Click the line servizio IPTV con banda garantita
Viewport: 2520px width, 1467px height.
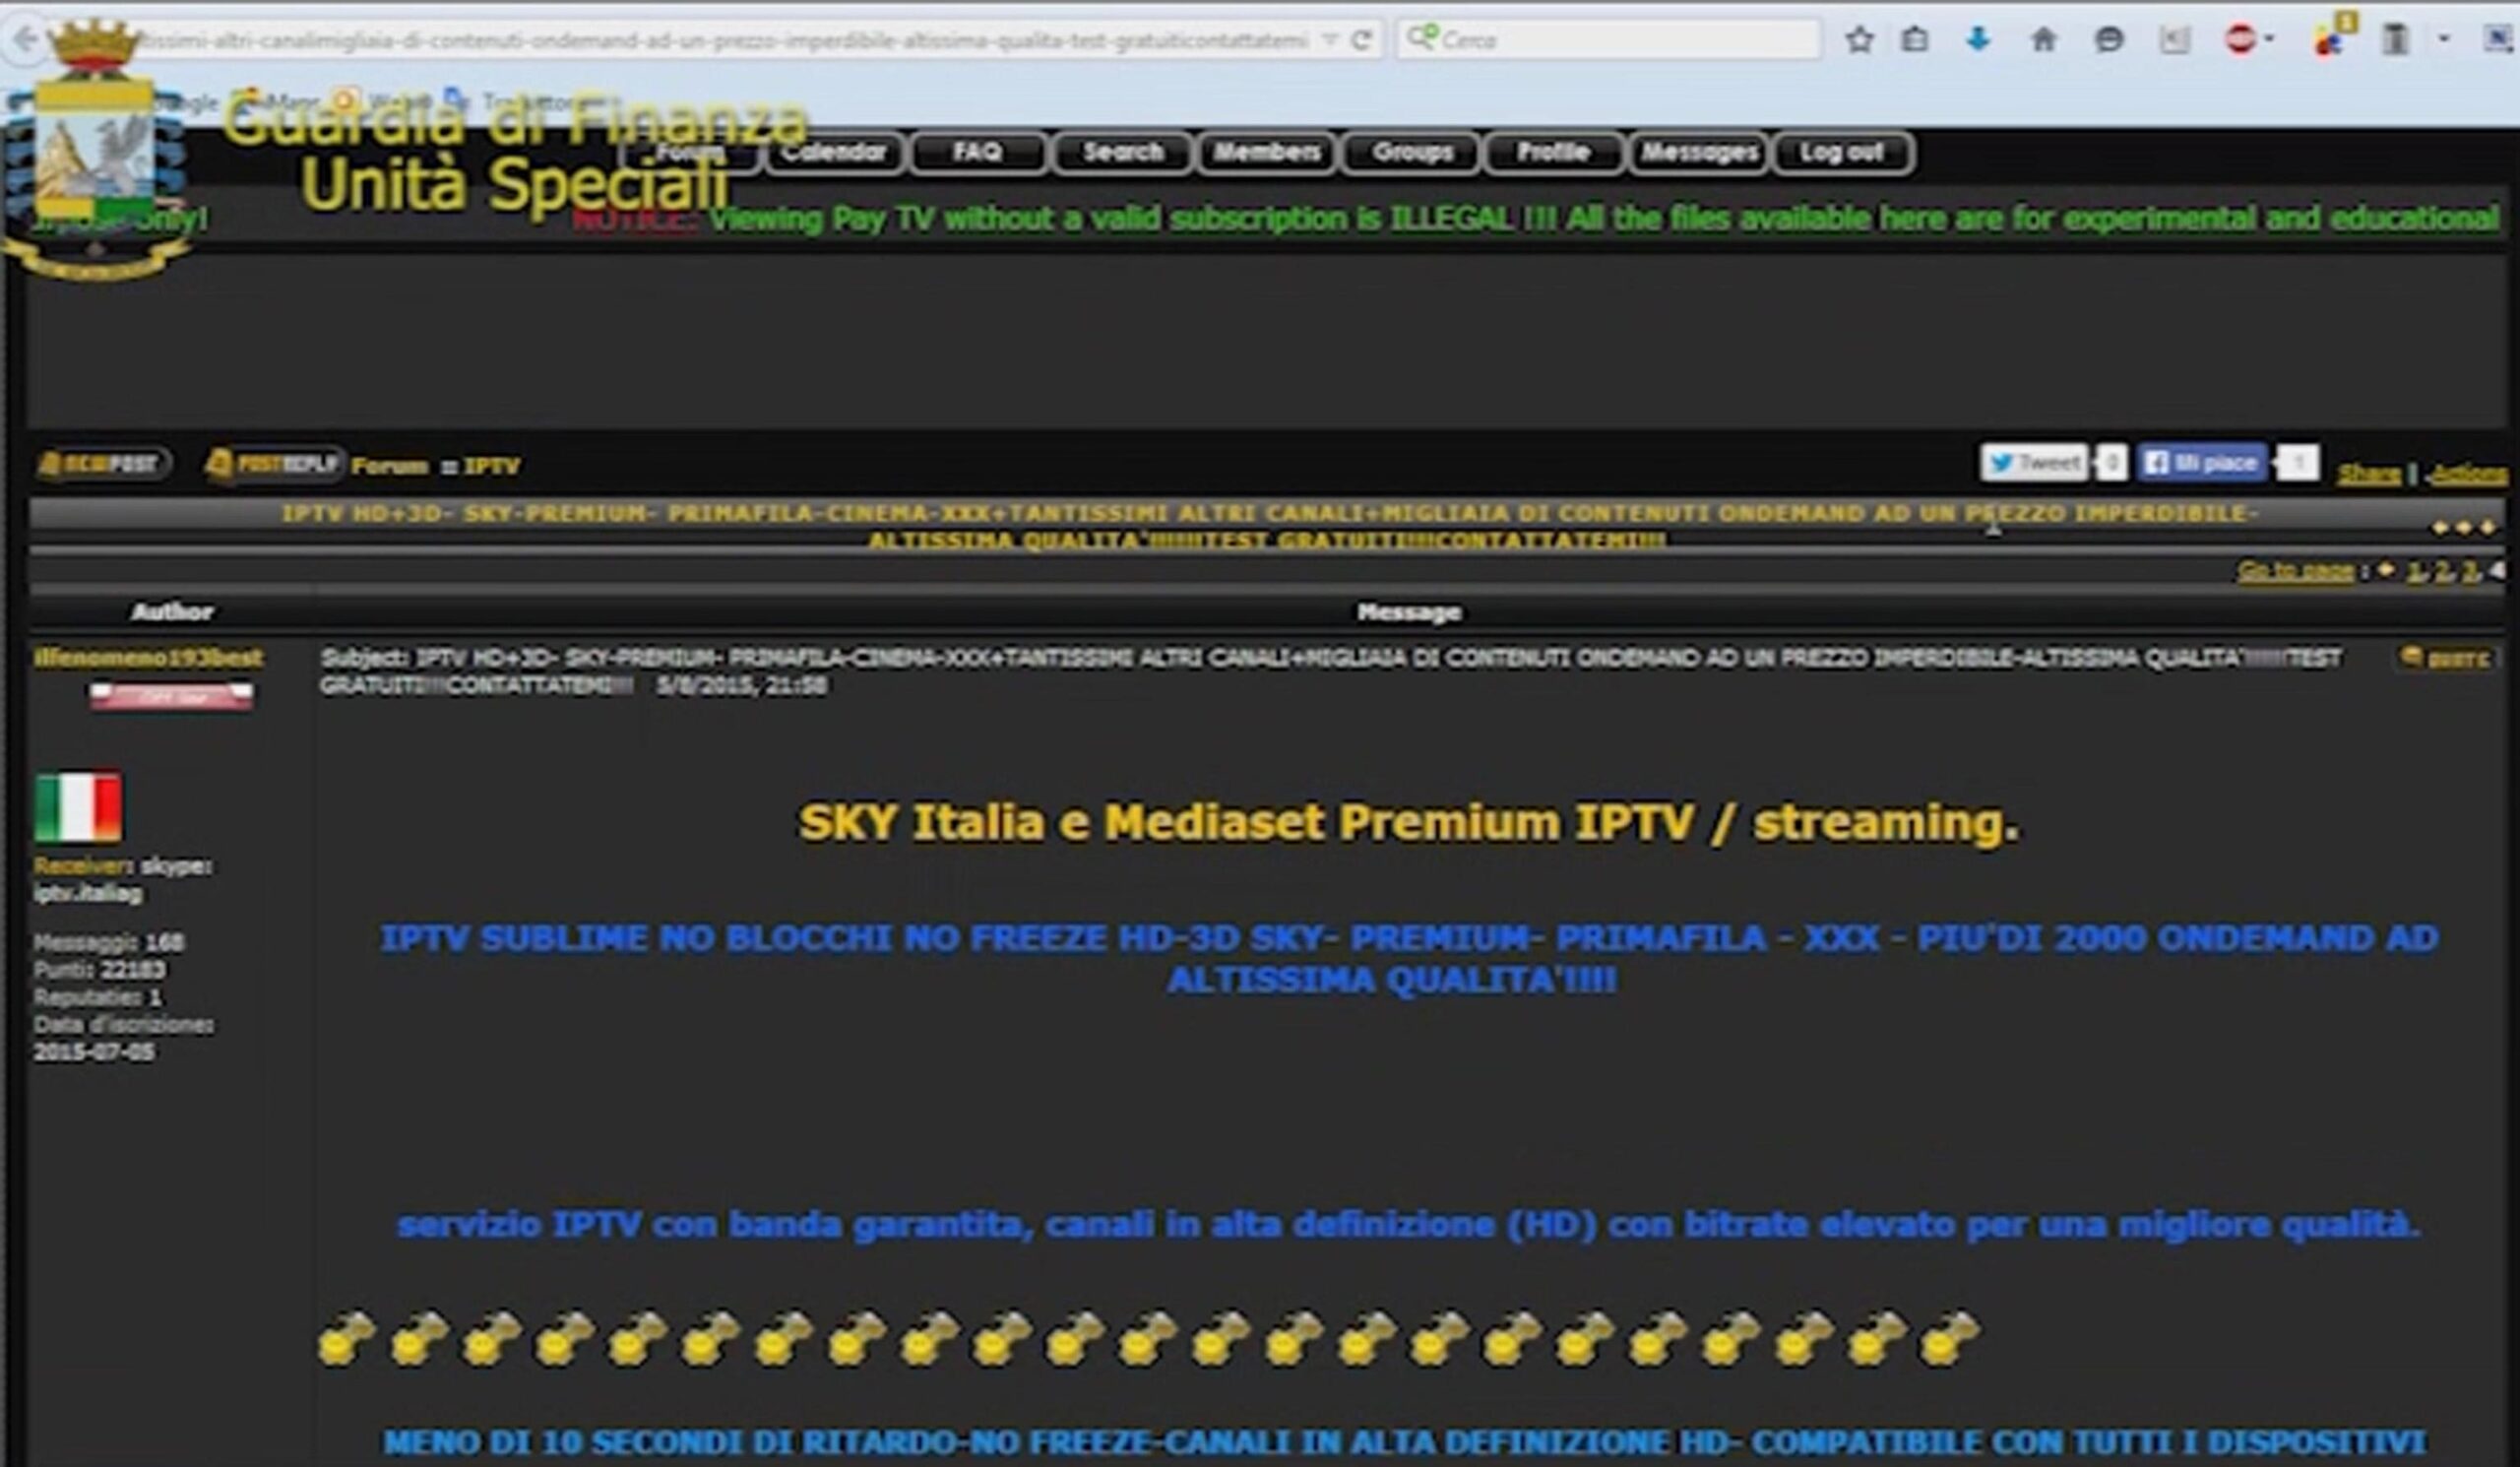(1408, 1225)
